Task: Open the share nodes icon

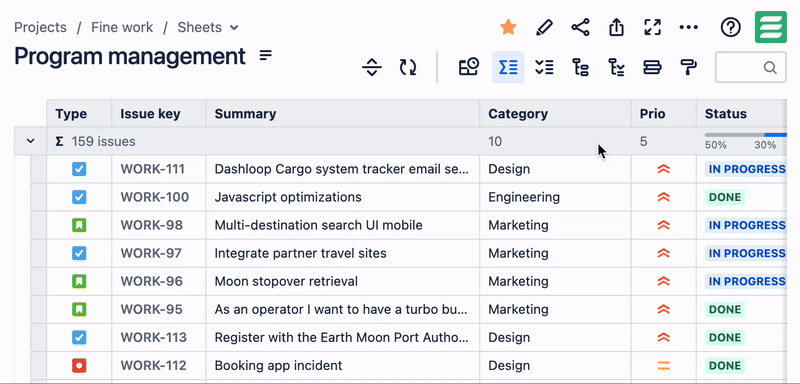Action: [580, 27]
